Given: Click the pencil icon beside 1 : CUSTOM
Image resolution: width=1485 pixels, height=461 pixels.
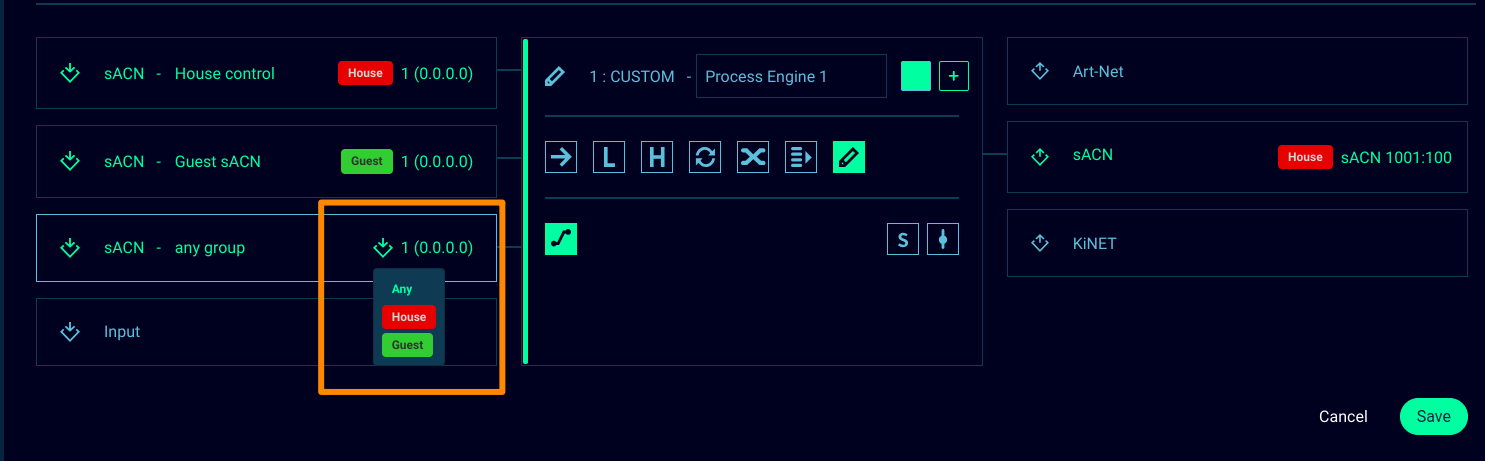Looking at the screenshot, I should pyautogui.click(x=554, y=77).
